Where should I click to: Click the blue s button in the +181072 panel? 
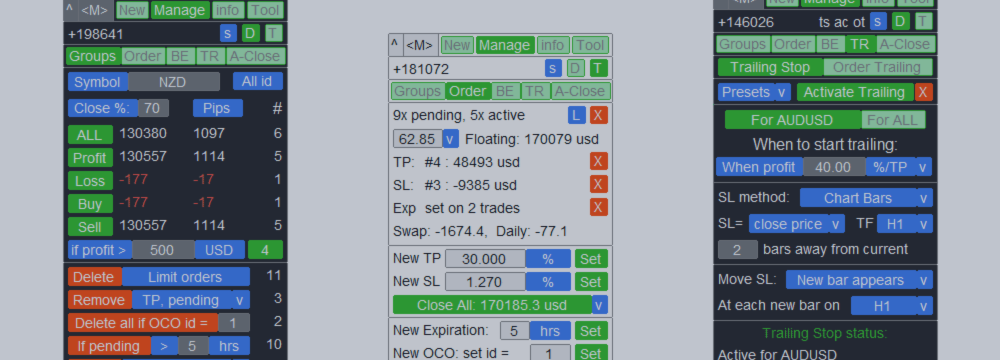[x=553, y=68]
